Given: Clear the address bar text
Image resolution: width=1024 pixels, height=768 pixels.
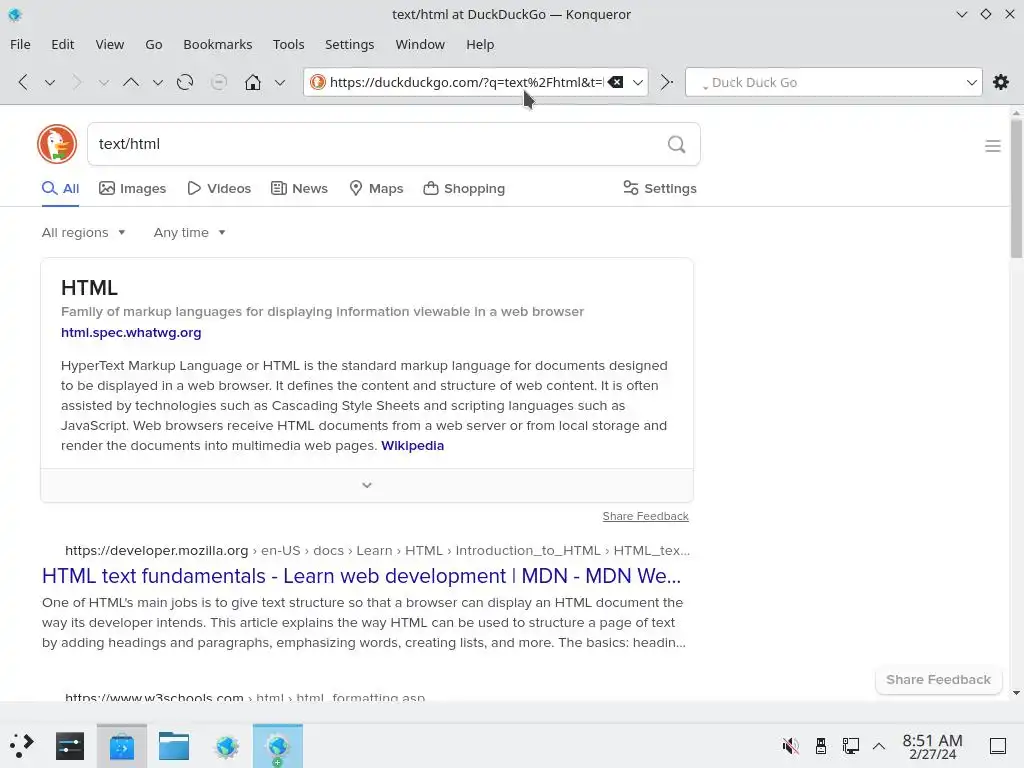Looking at the screenshot, I should pyautogui.click(x=615, y=82).
